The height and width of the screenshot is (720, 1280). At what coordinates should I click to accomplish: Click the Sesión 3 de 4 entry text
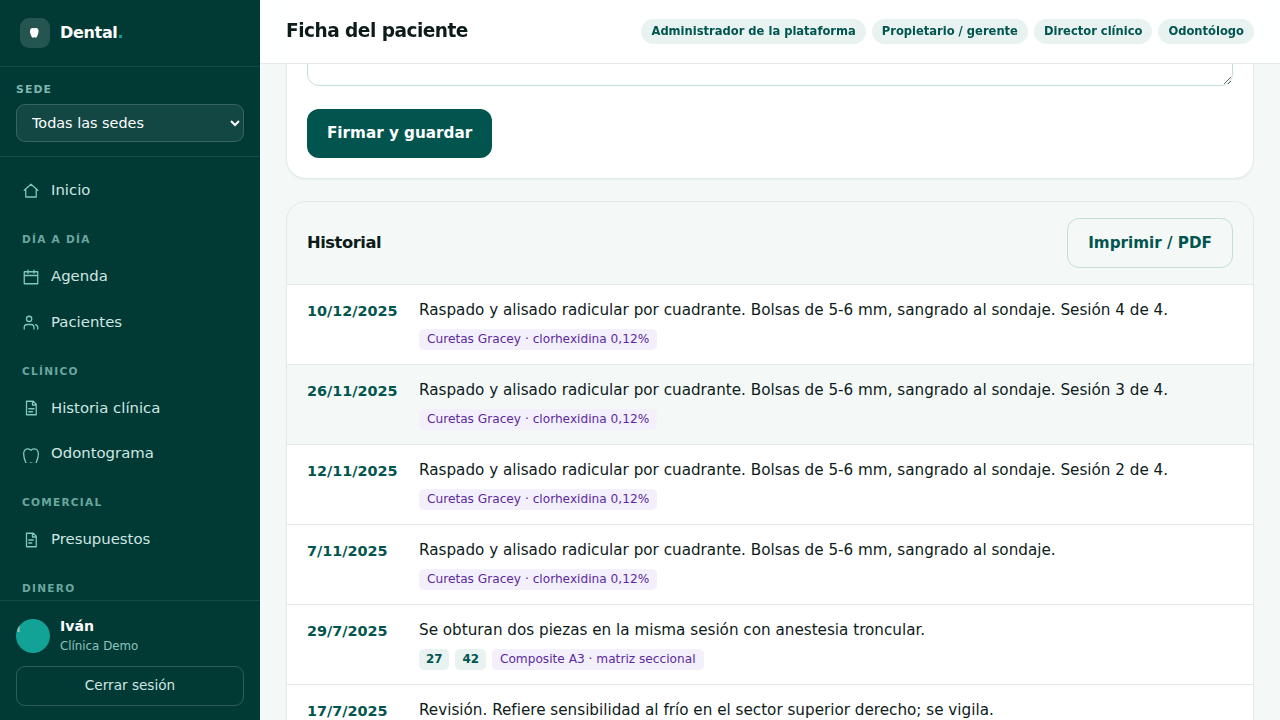point(793,390)
